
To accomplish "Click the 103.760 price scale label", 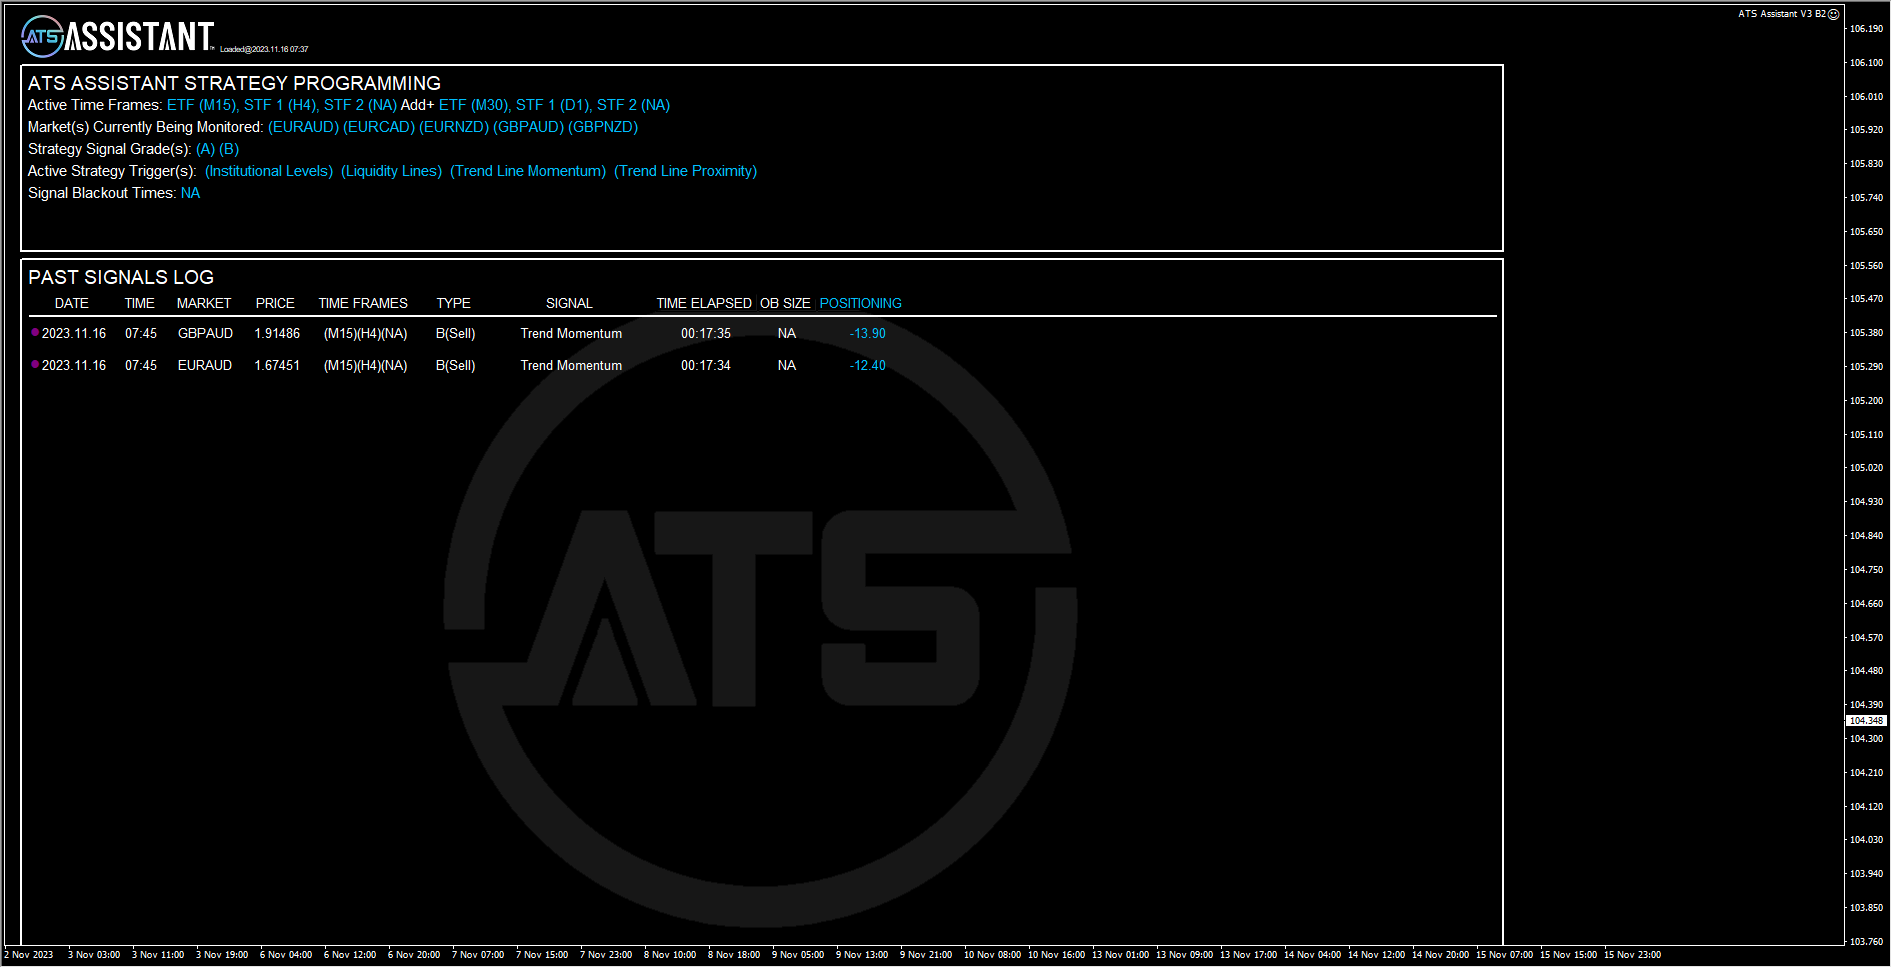I will pos(1866,941).
